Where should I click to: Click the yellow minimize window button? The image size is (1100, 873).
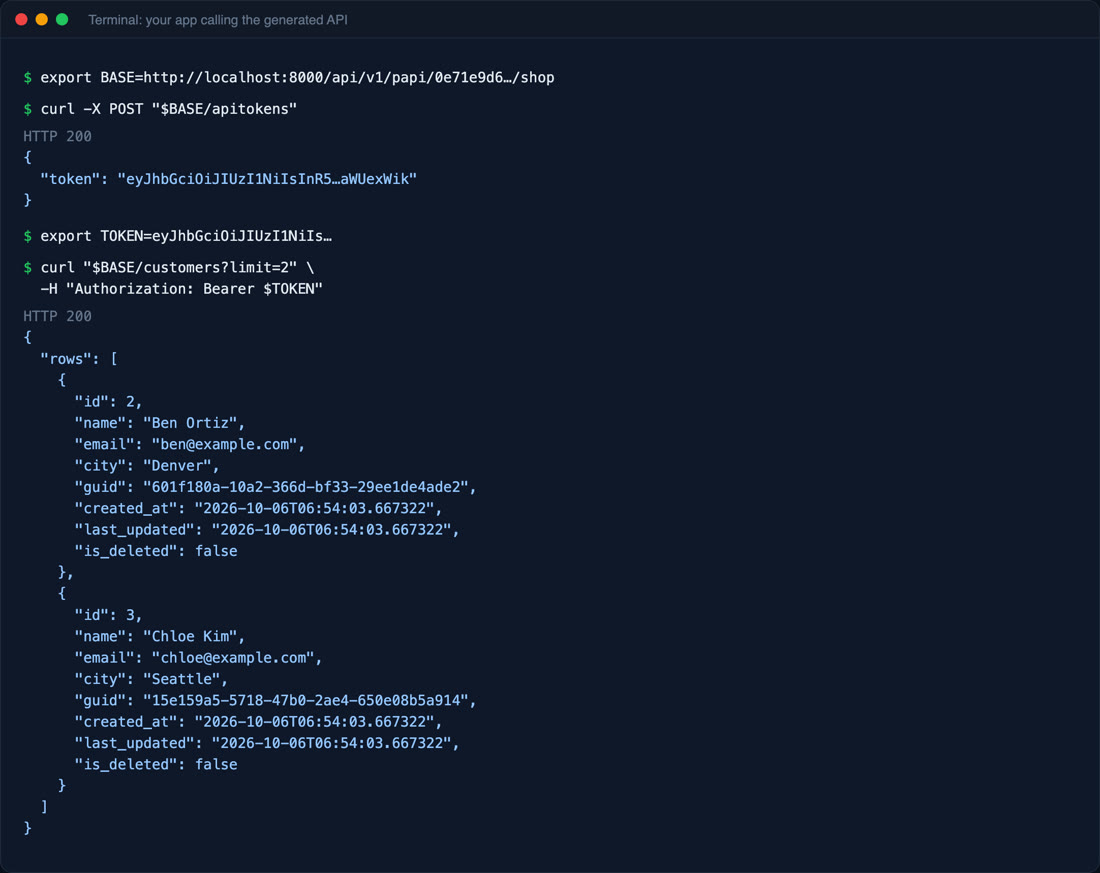point(41,20)
